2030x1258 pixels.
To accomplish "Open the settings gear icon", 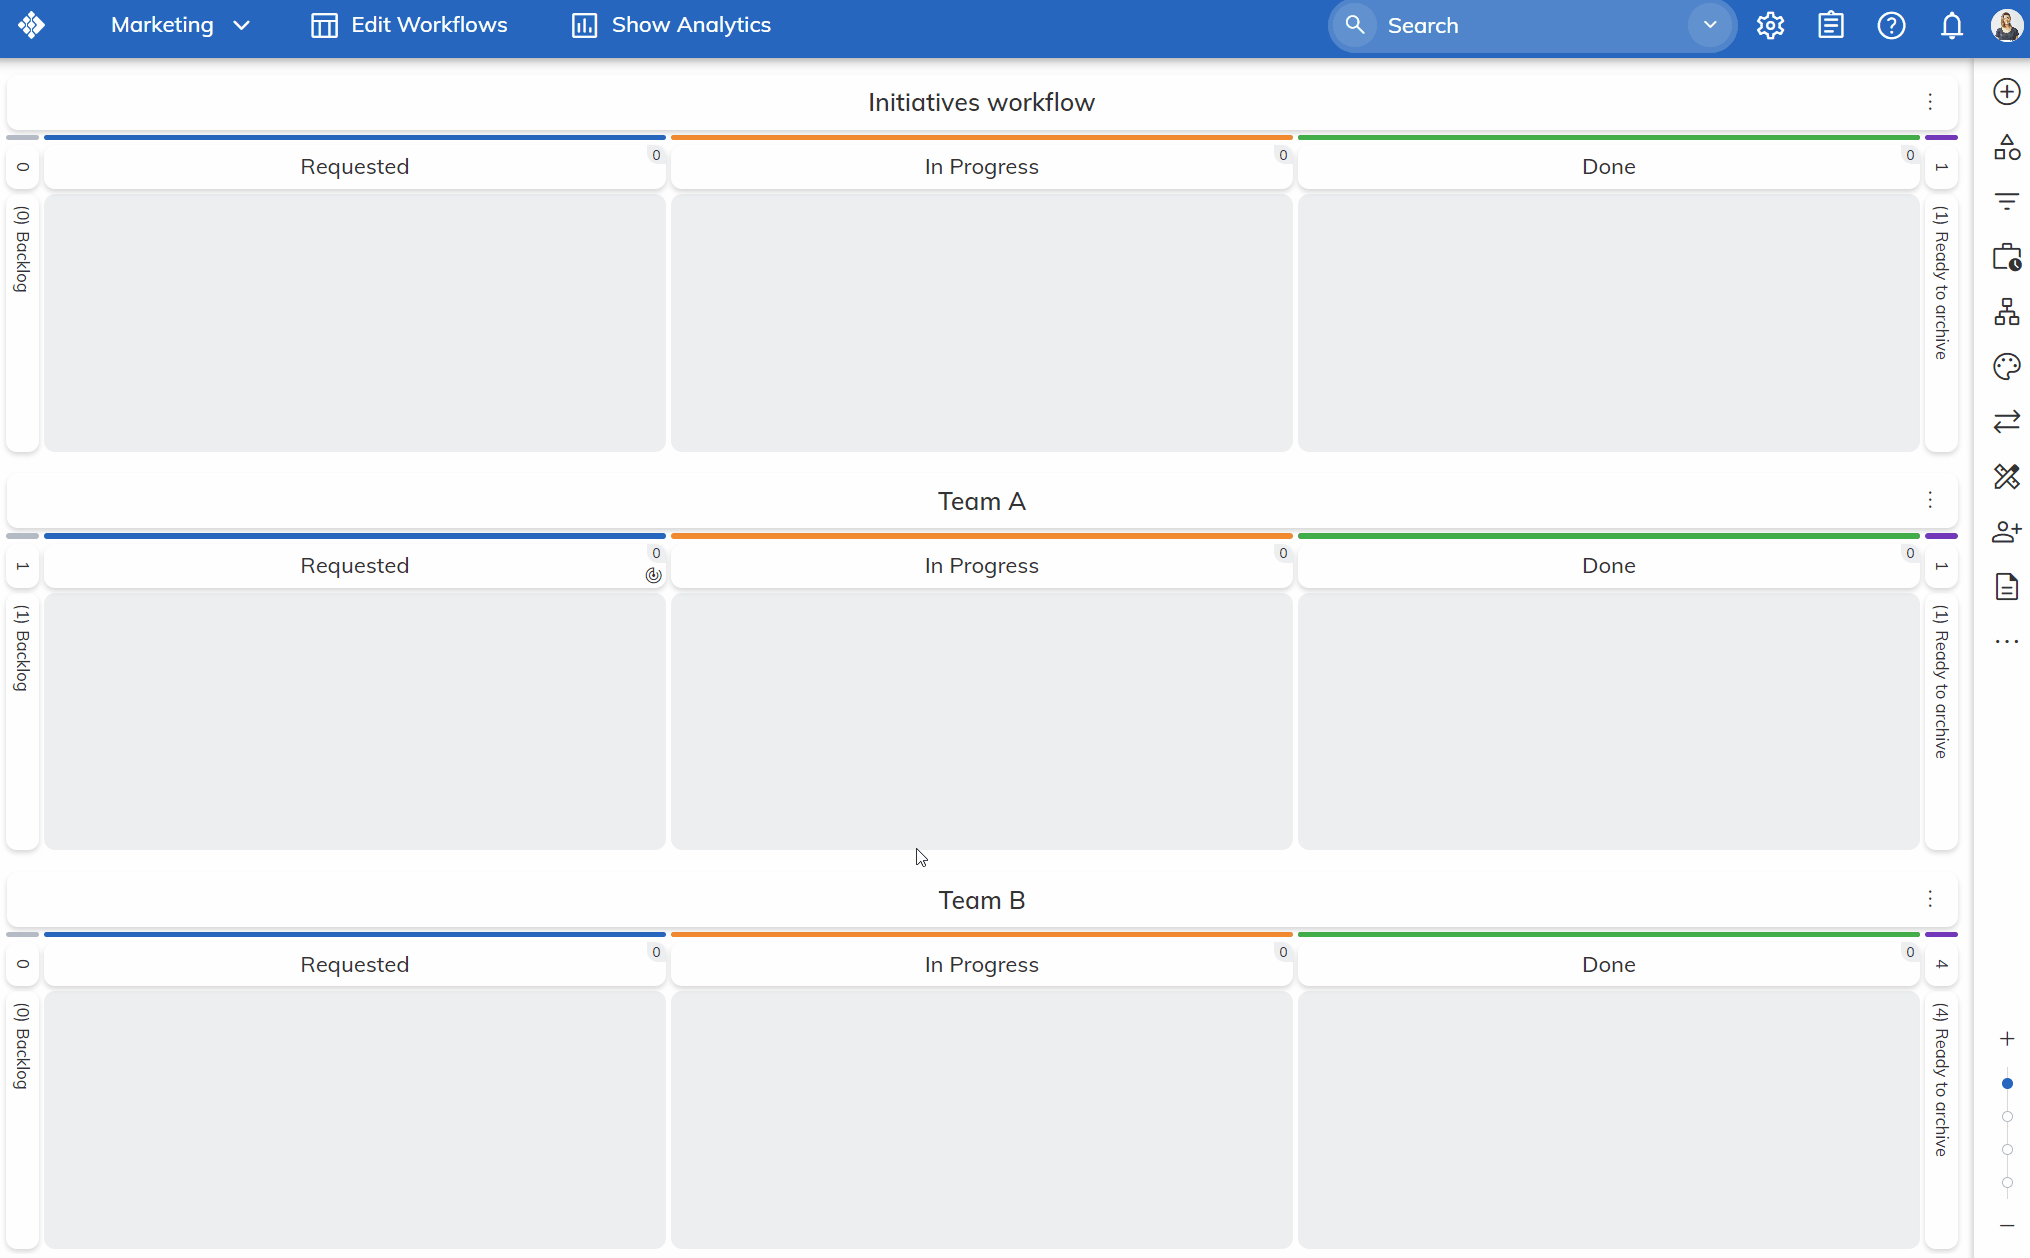I will 1770,26.
